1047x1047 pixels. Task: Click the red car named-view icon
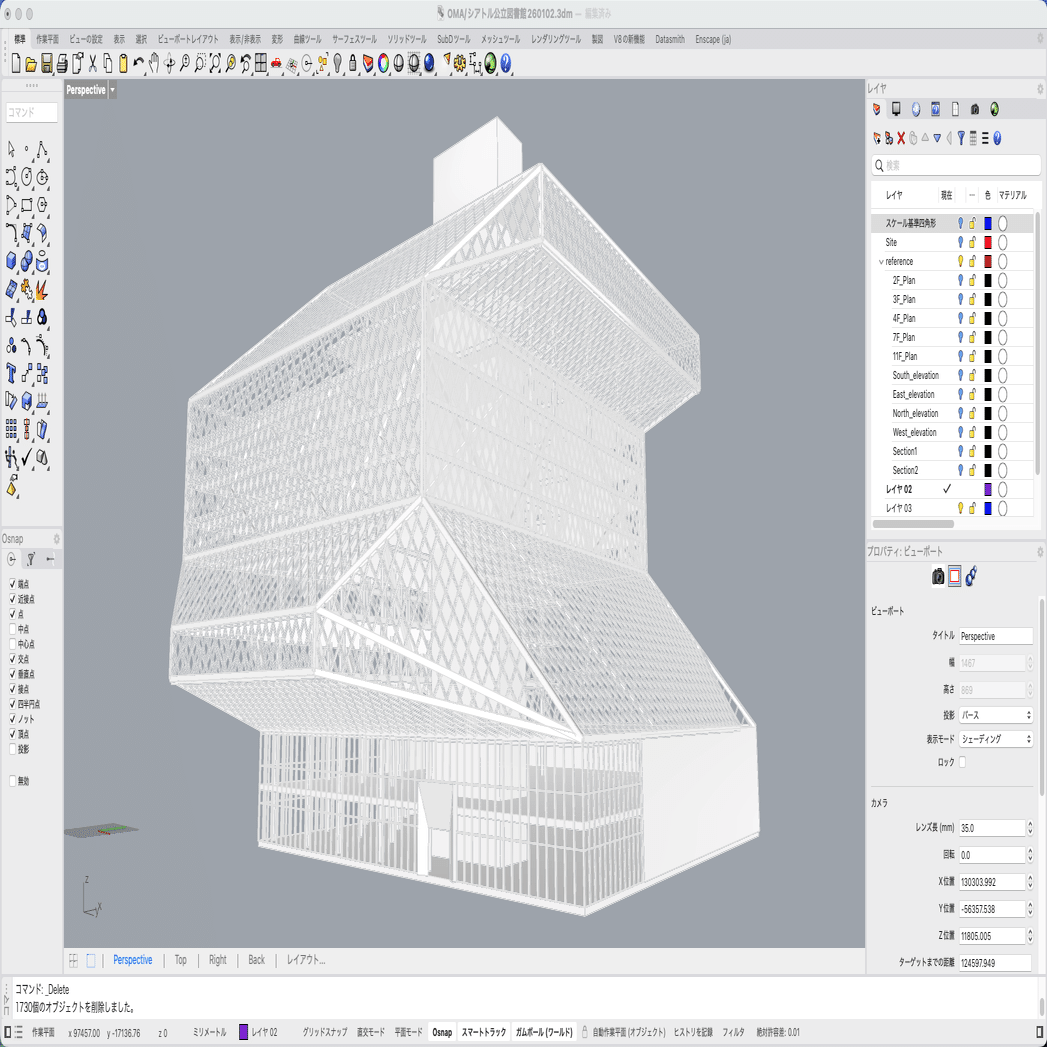tap(276, 64)
